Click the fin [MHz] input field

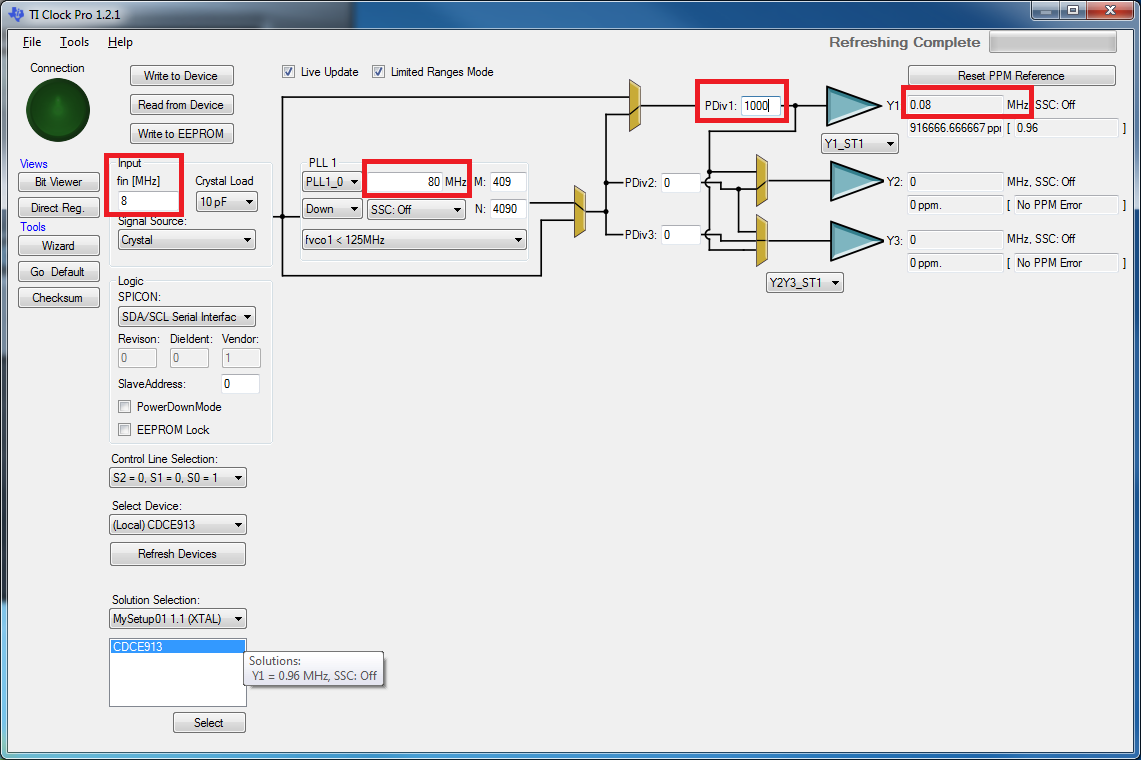pos(148,201)
